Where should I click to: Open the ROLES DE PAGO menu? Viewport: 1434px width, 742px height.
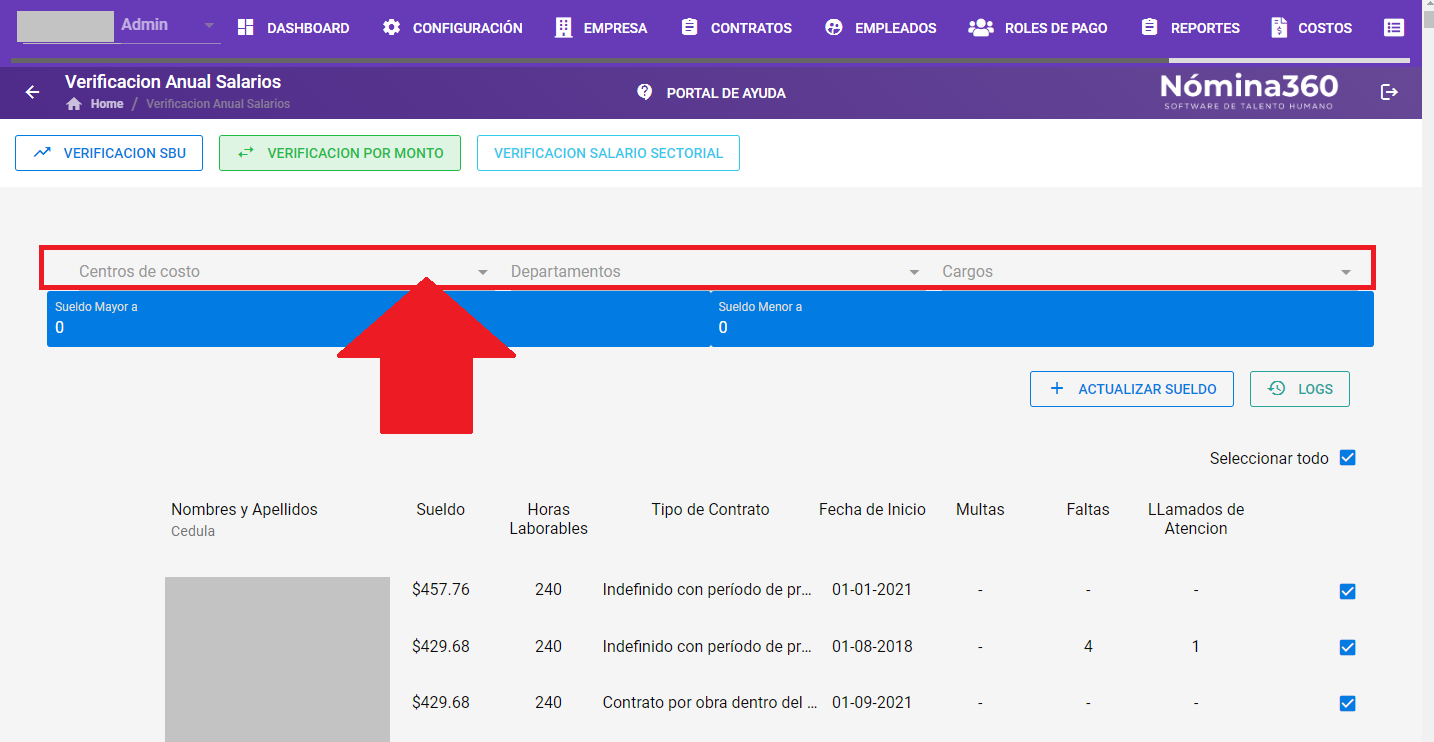tap(1038, 28)
